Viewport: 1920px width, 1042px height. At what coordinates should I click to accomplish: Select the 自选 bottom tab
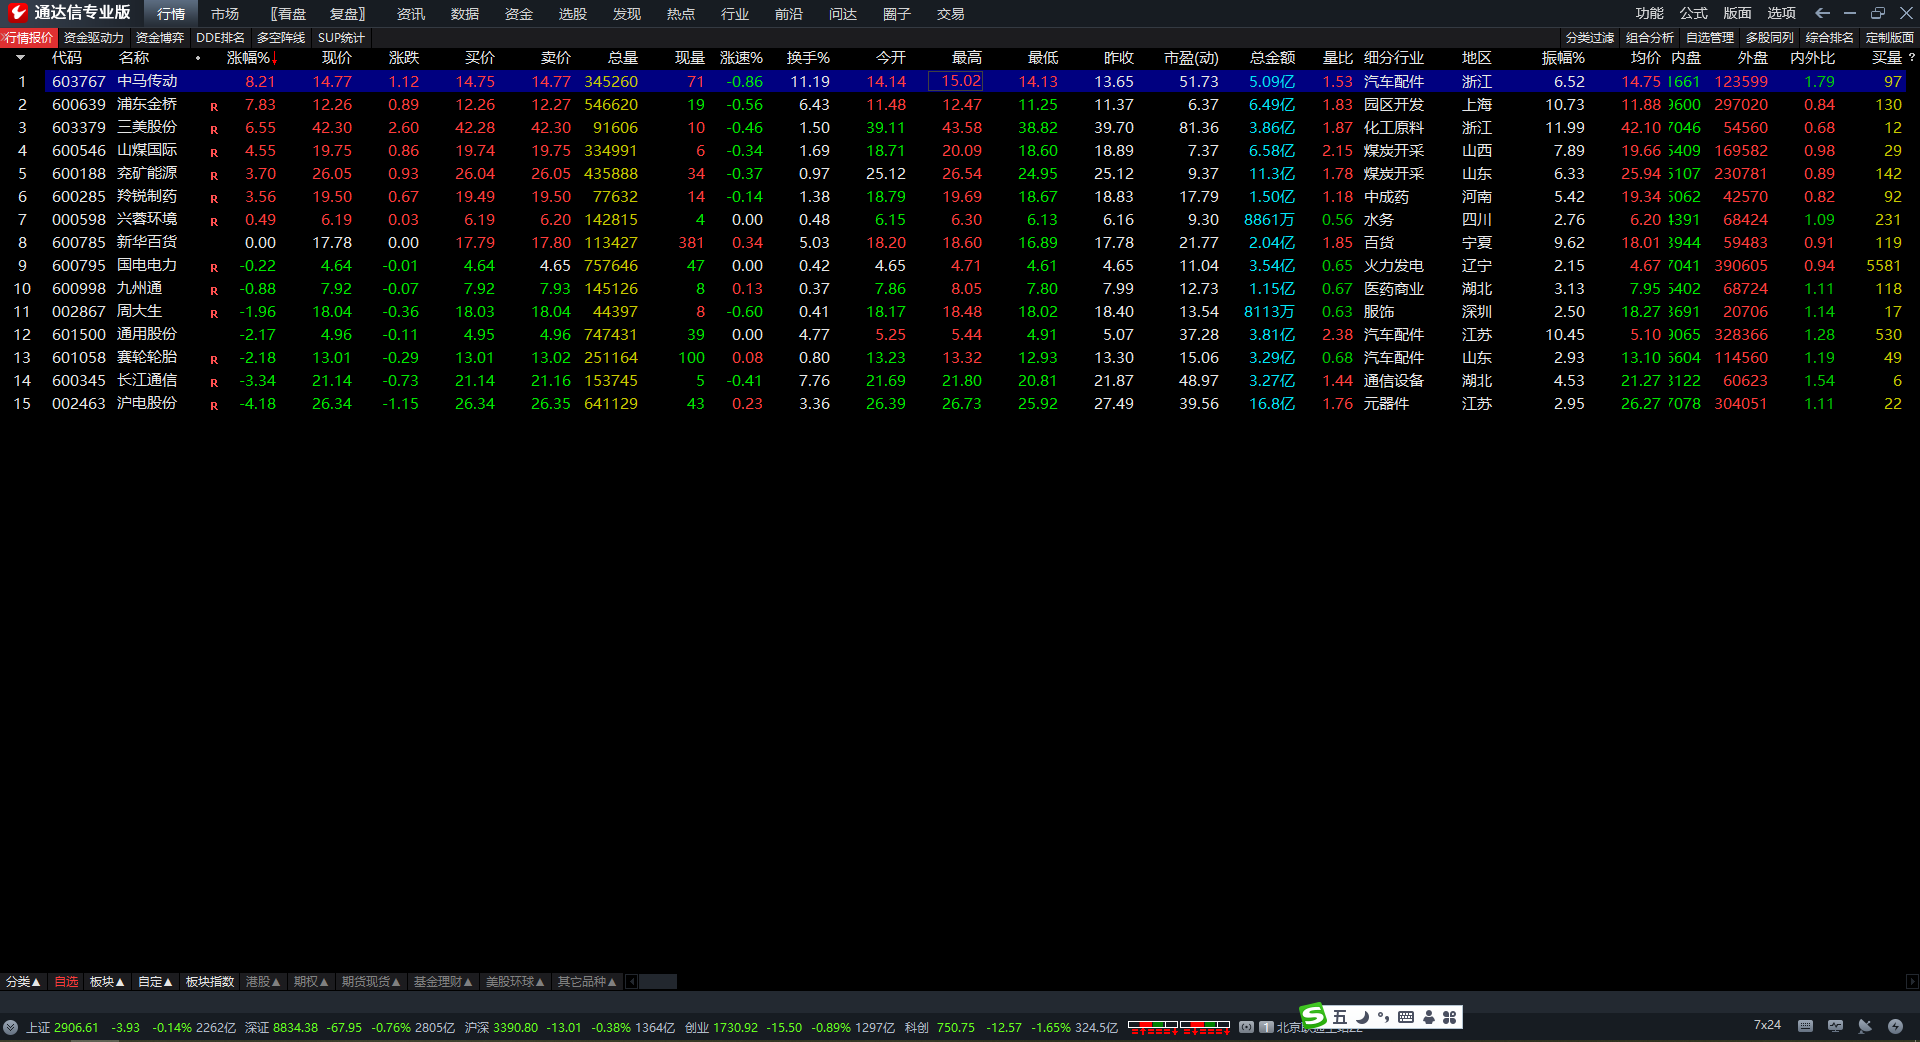point(66,982)
